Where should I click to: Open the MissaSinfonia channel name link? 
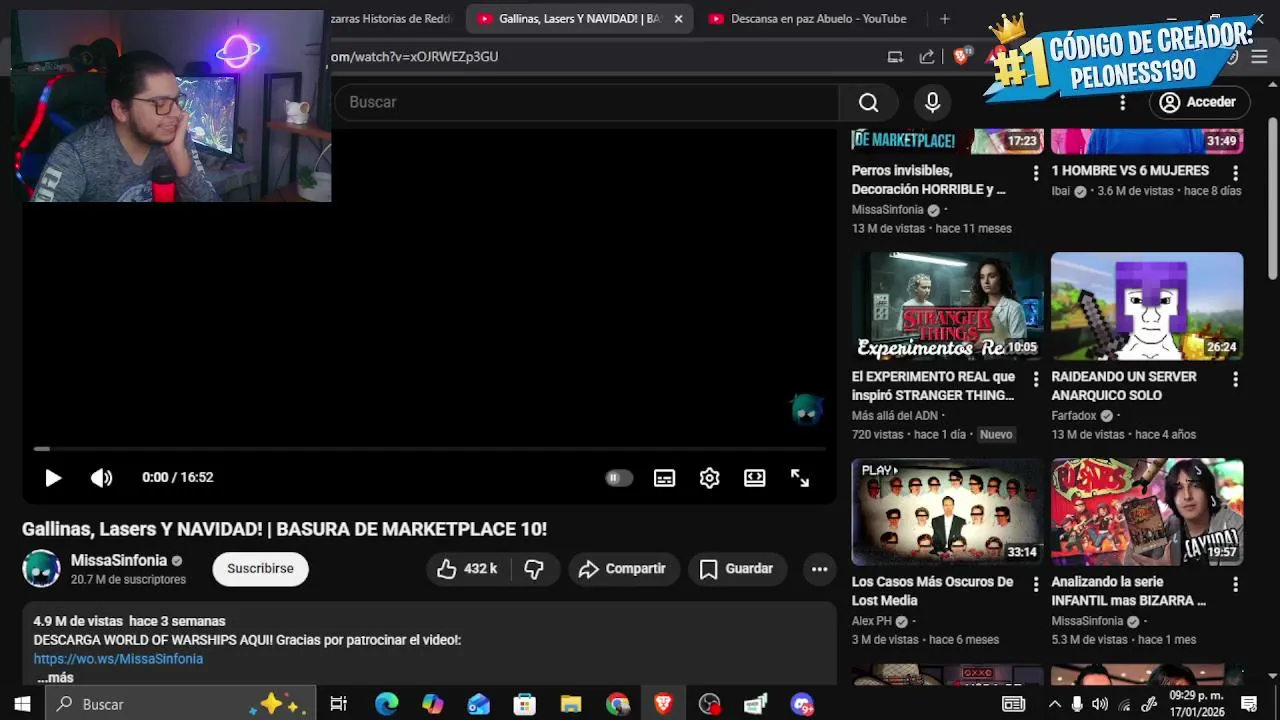pyautogui.click(x=119, y=560)
